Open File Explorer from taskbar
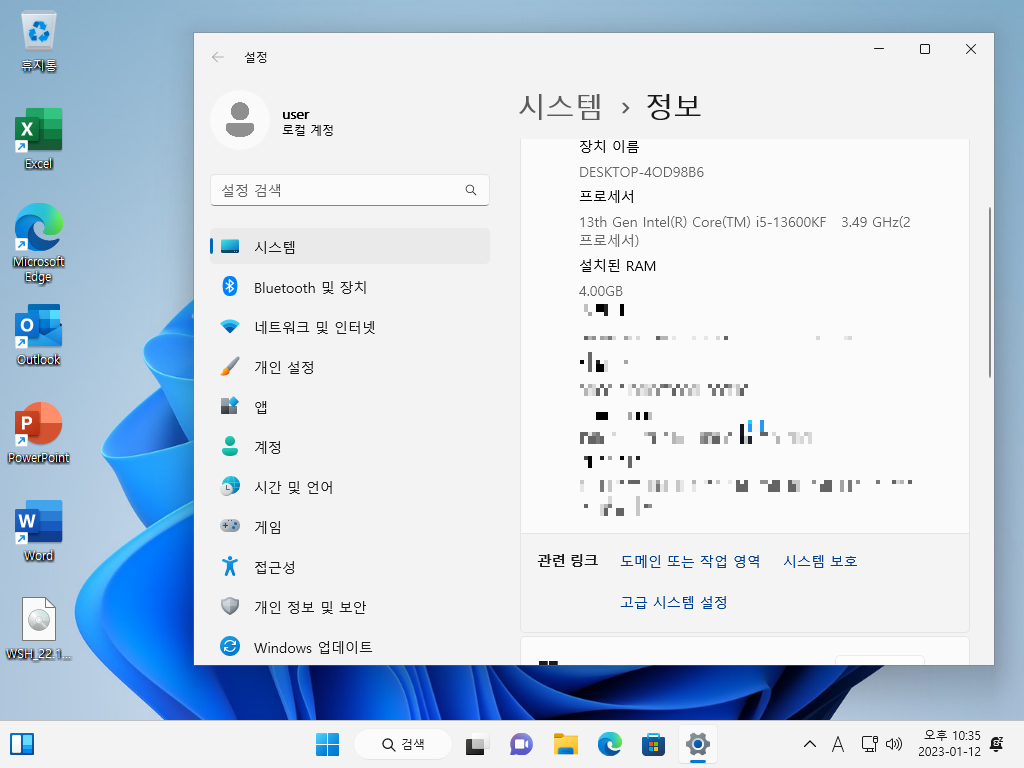 [566, 744]
